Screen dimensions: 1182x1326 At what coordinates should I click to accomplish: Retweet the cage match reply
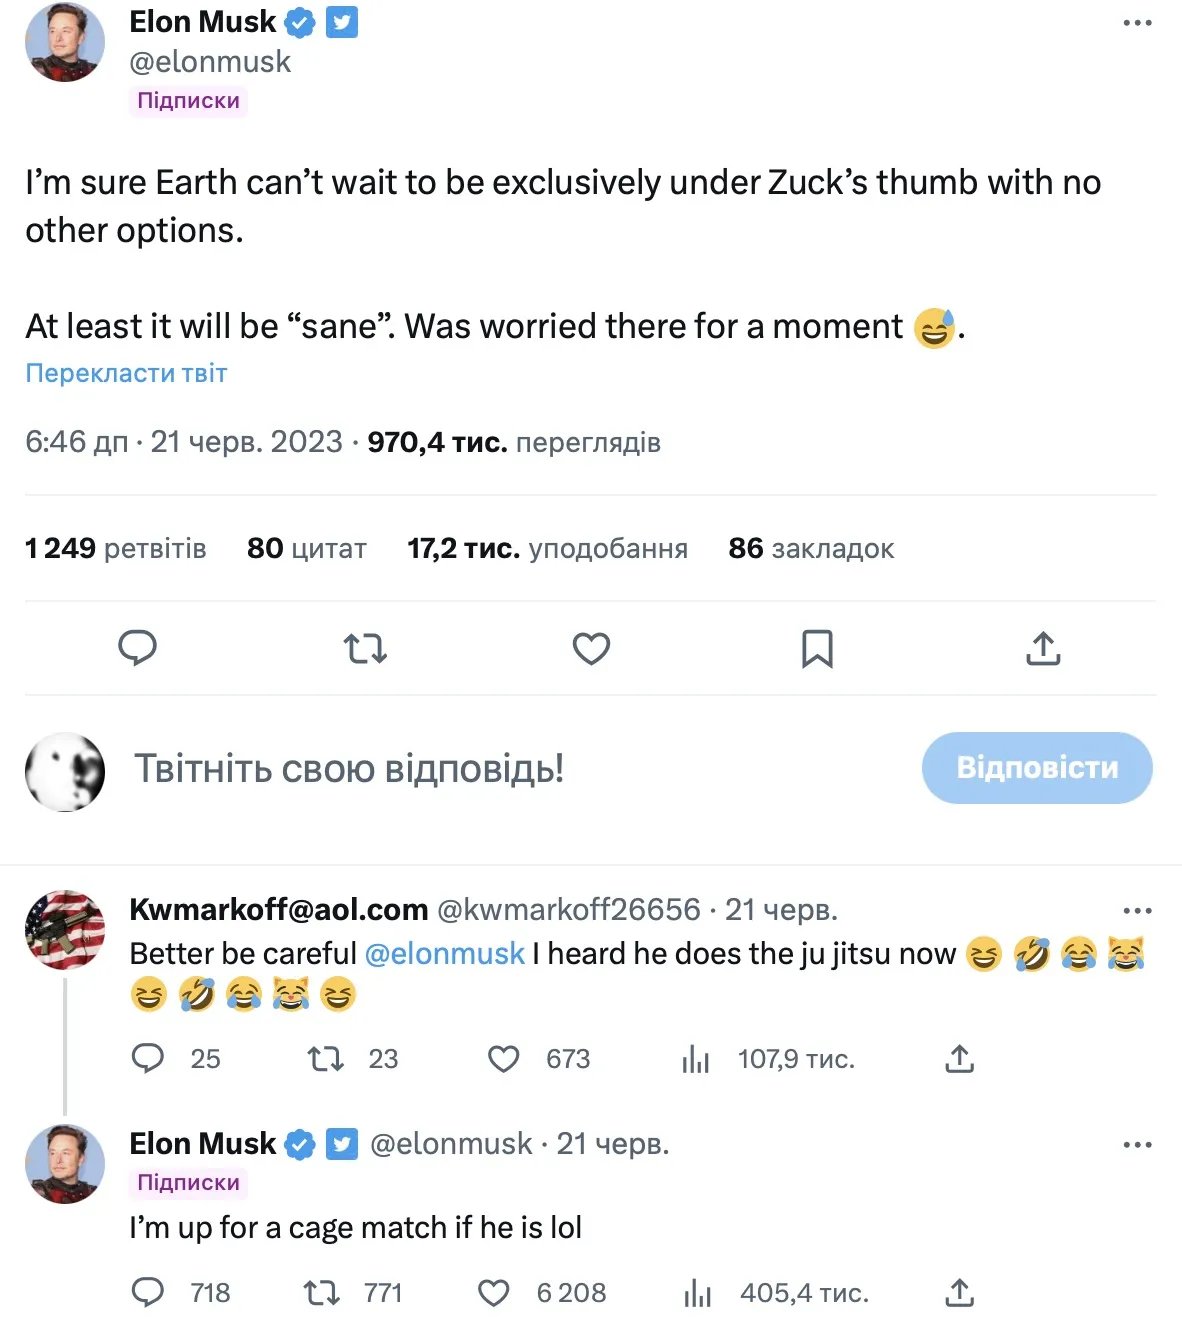click(x=322, y=1293)
